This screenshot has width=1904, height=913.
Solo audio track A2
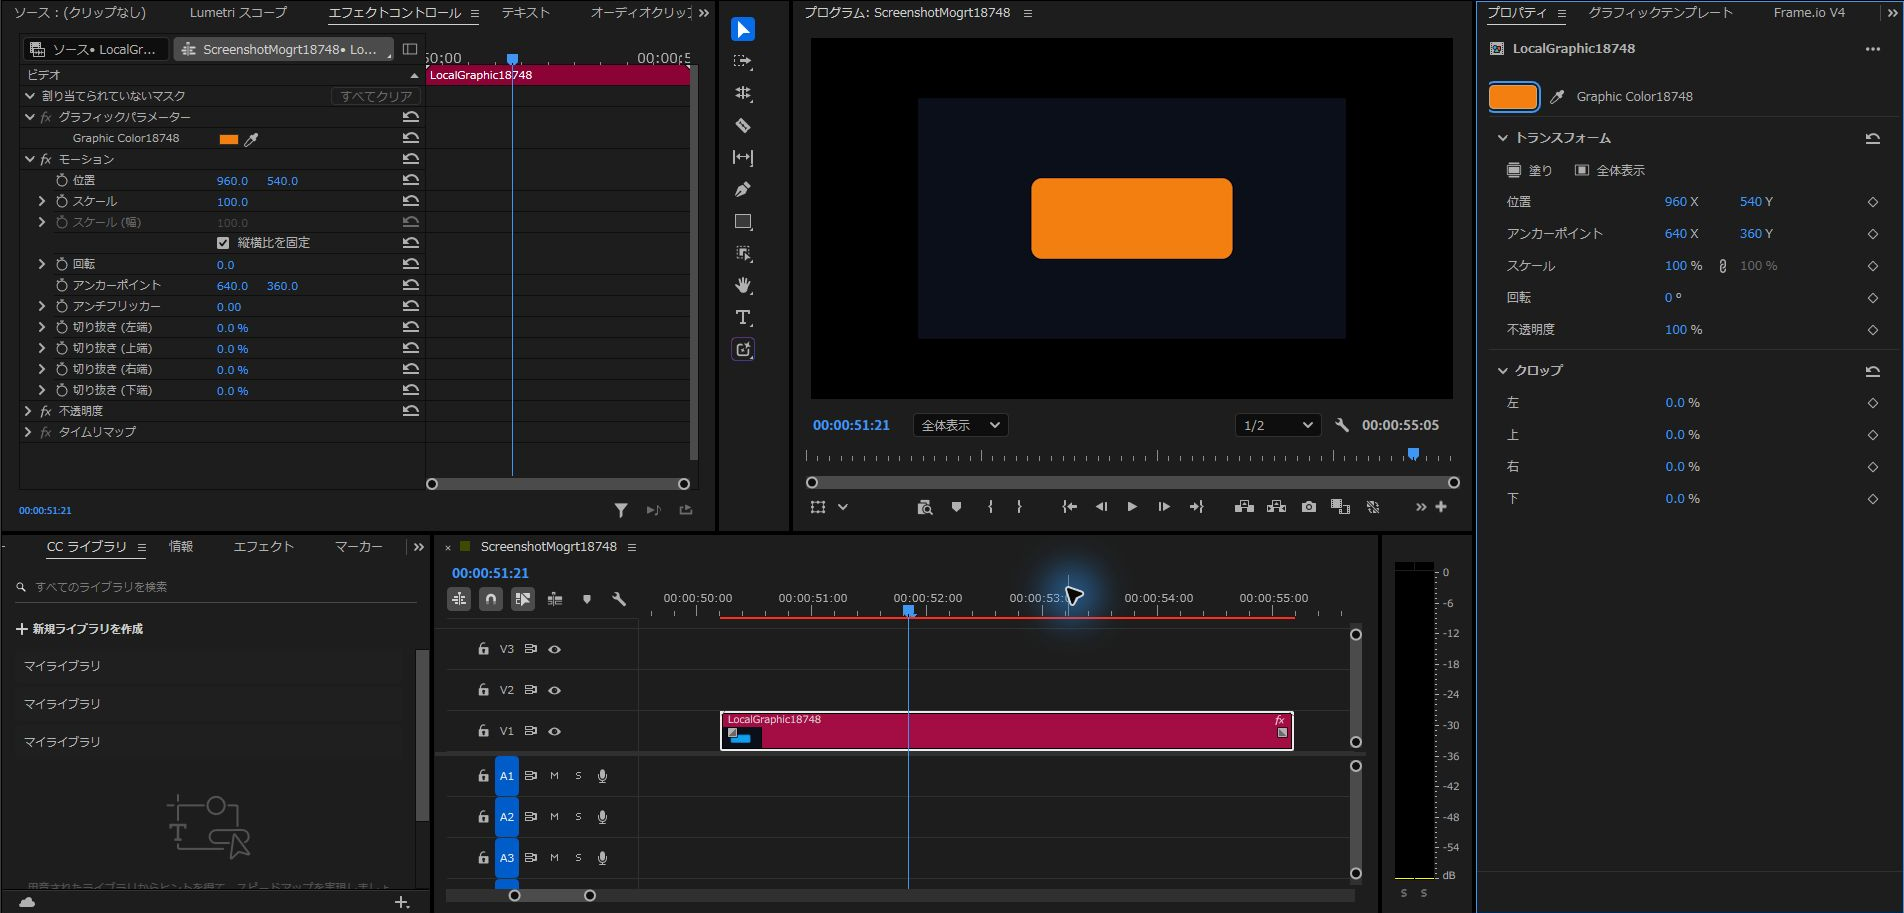click(x=578, y=817)
